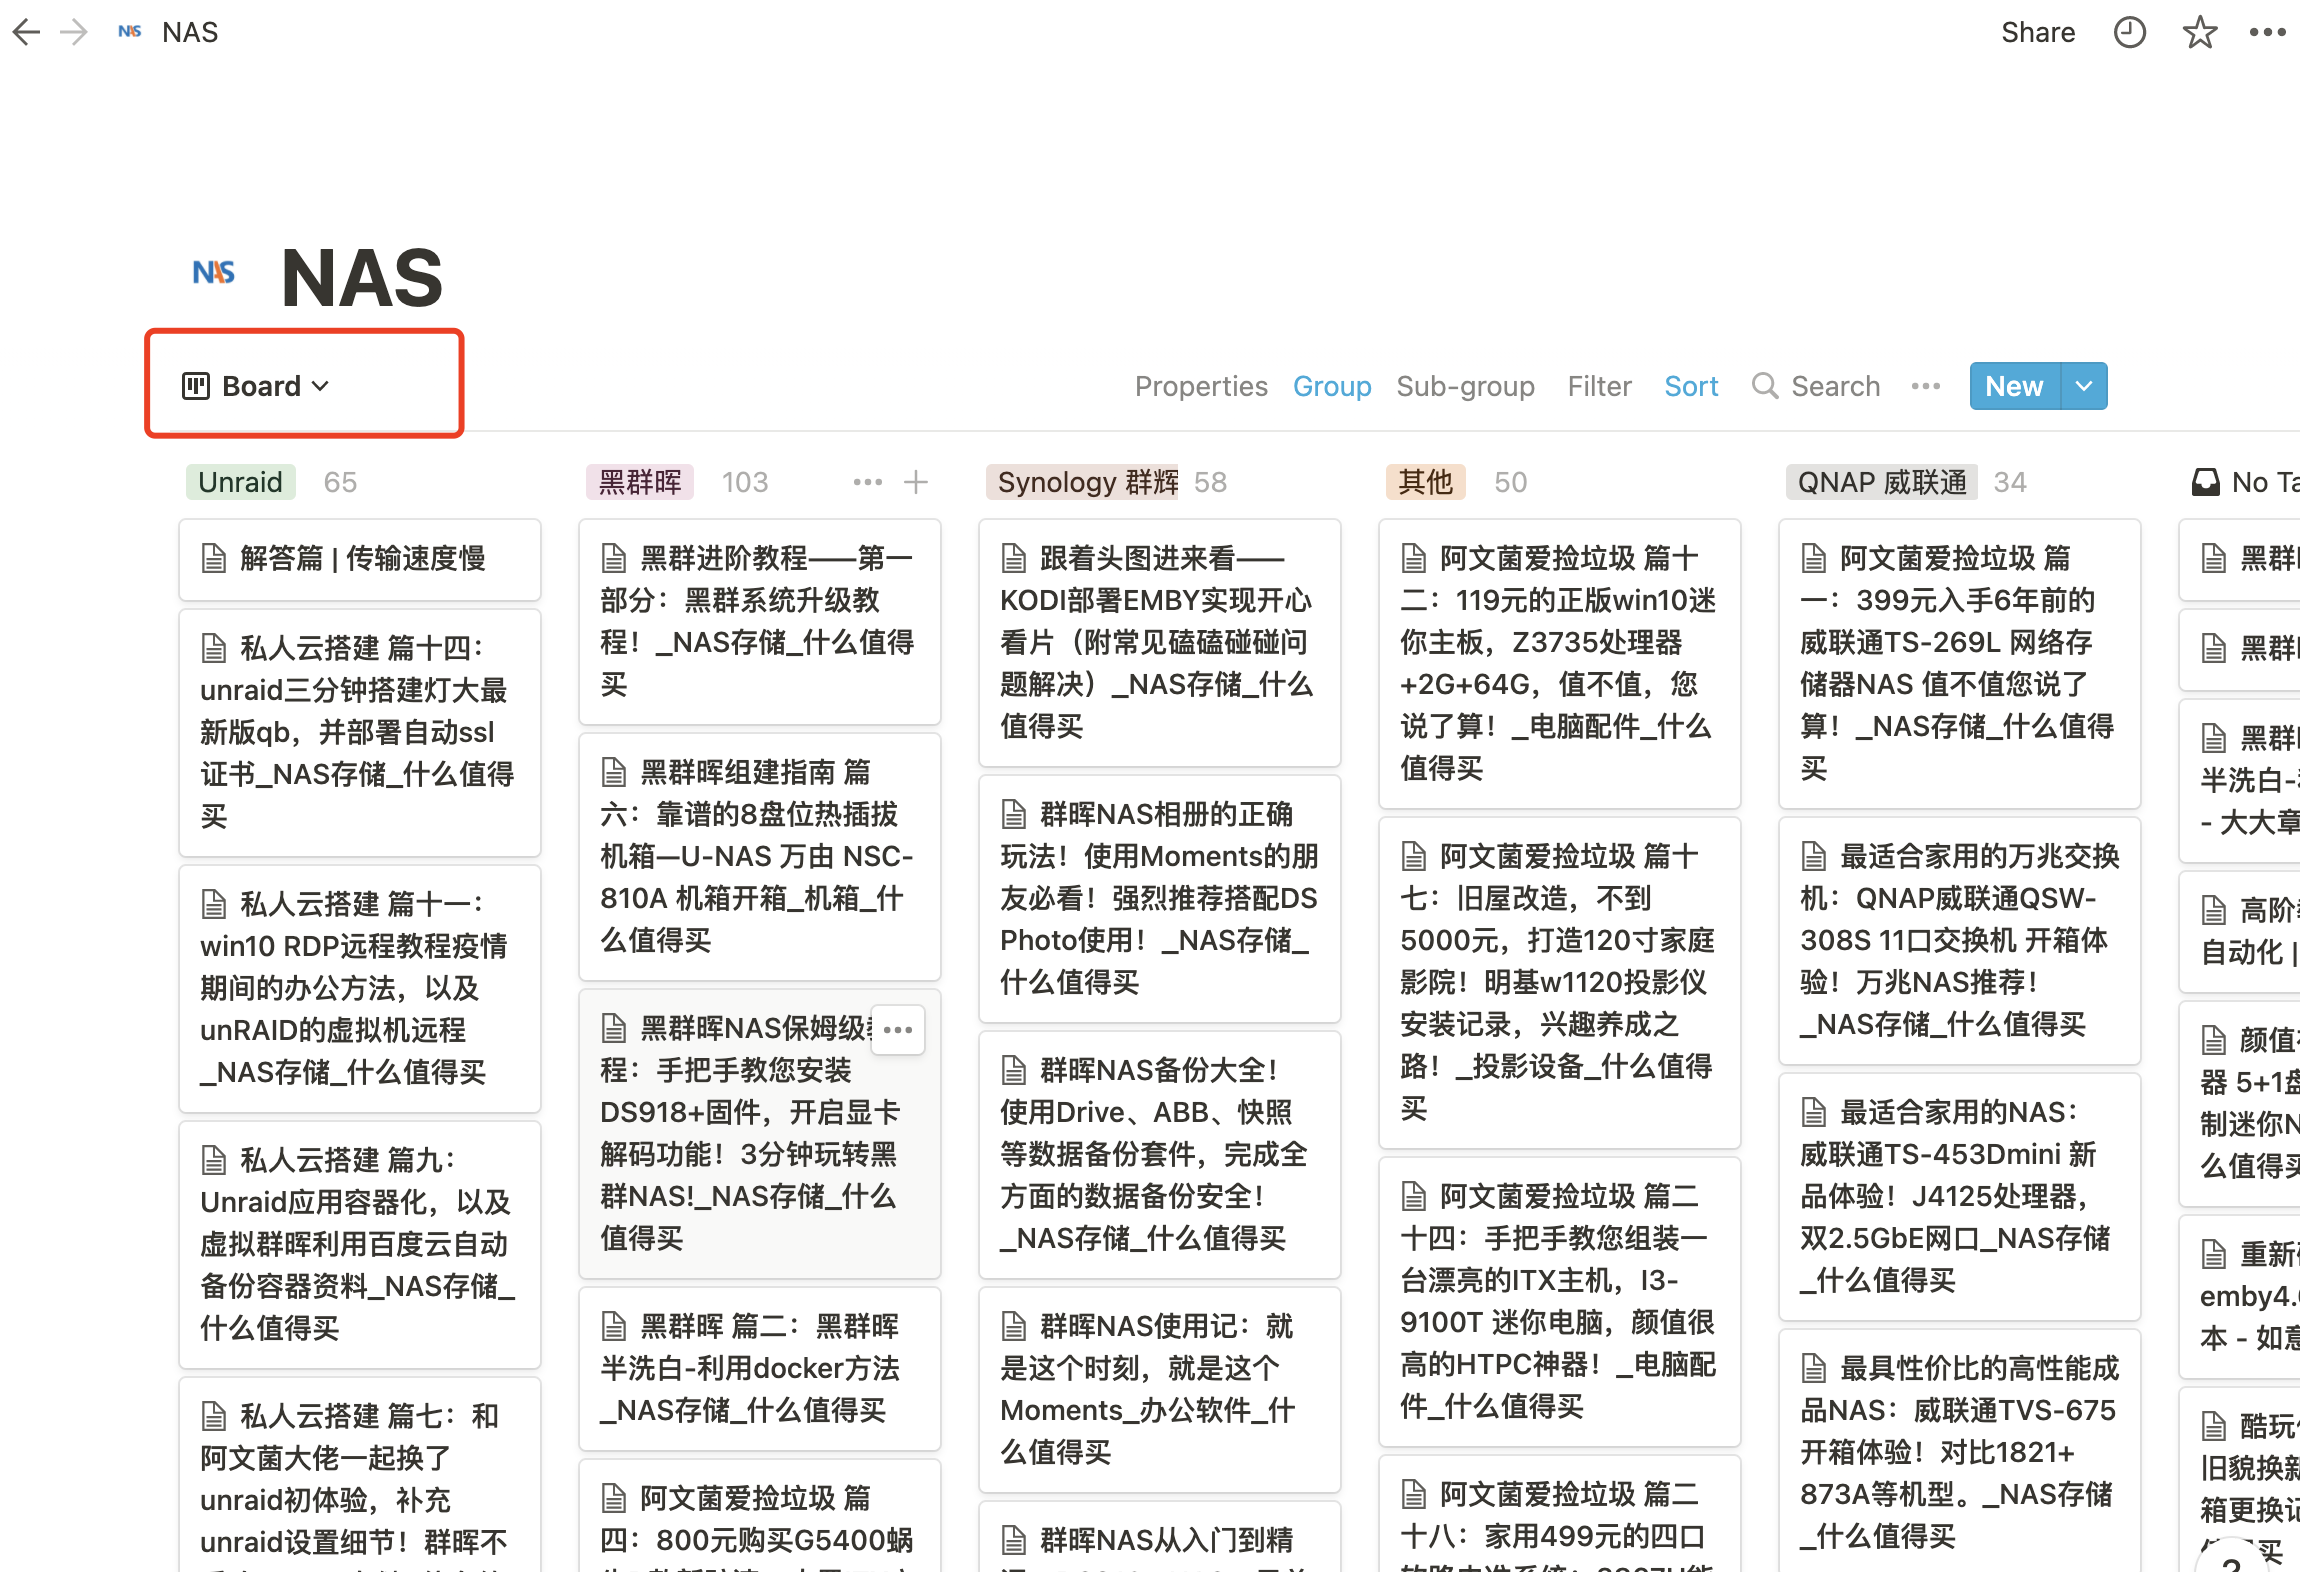Image resolution: width=2300 pixels, height=1572 pixels.
Task: Click the New button
Action: [2014, 386]
